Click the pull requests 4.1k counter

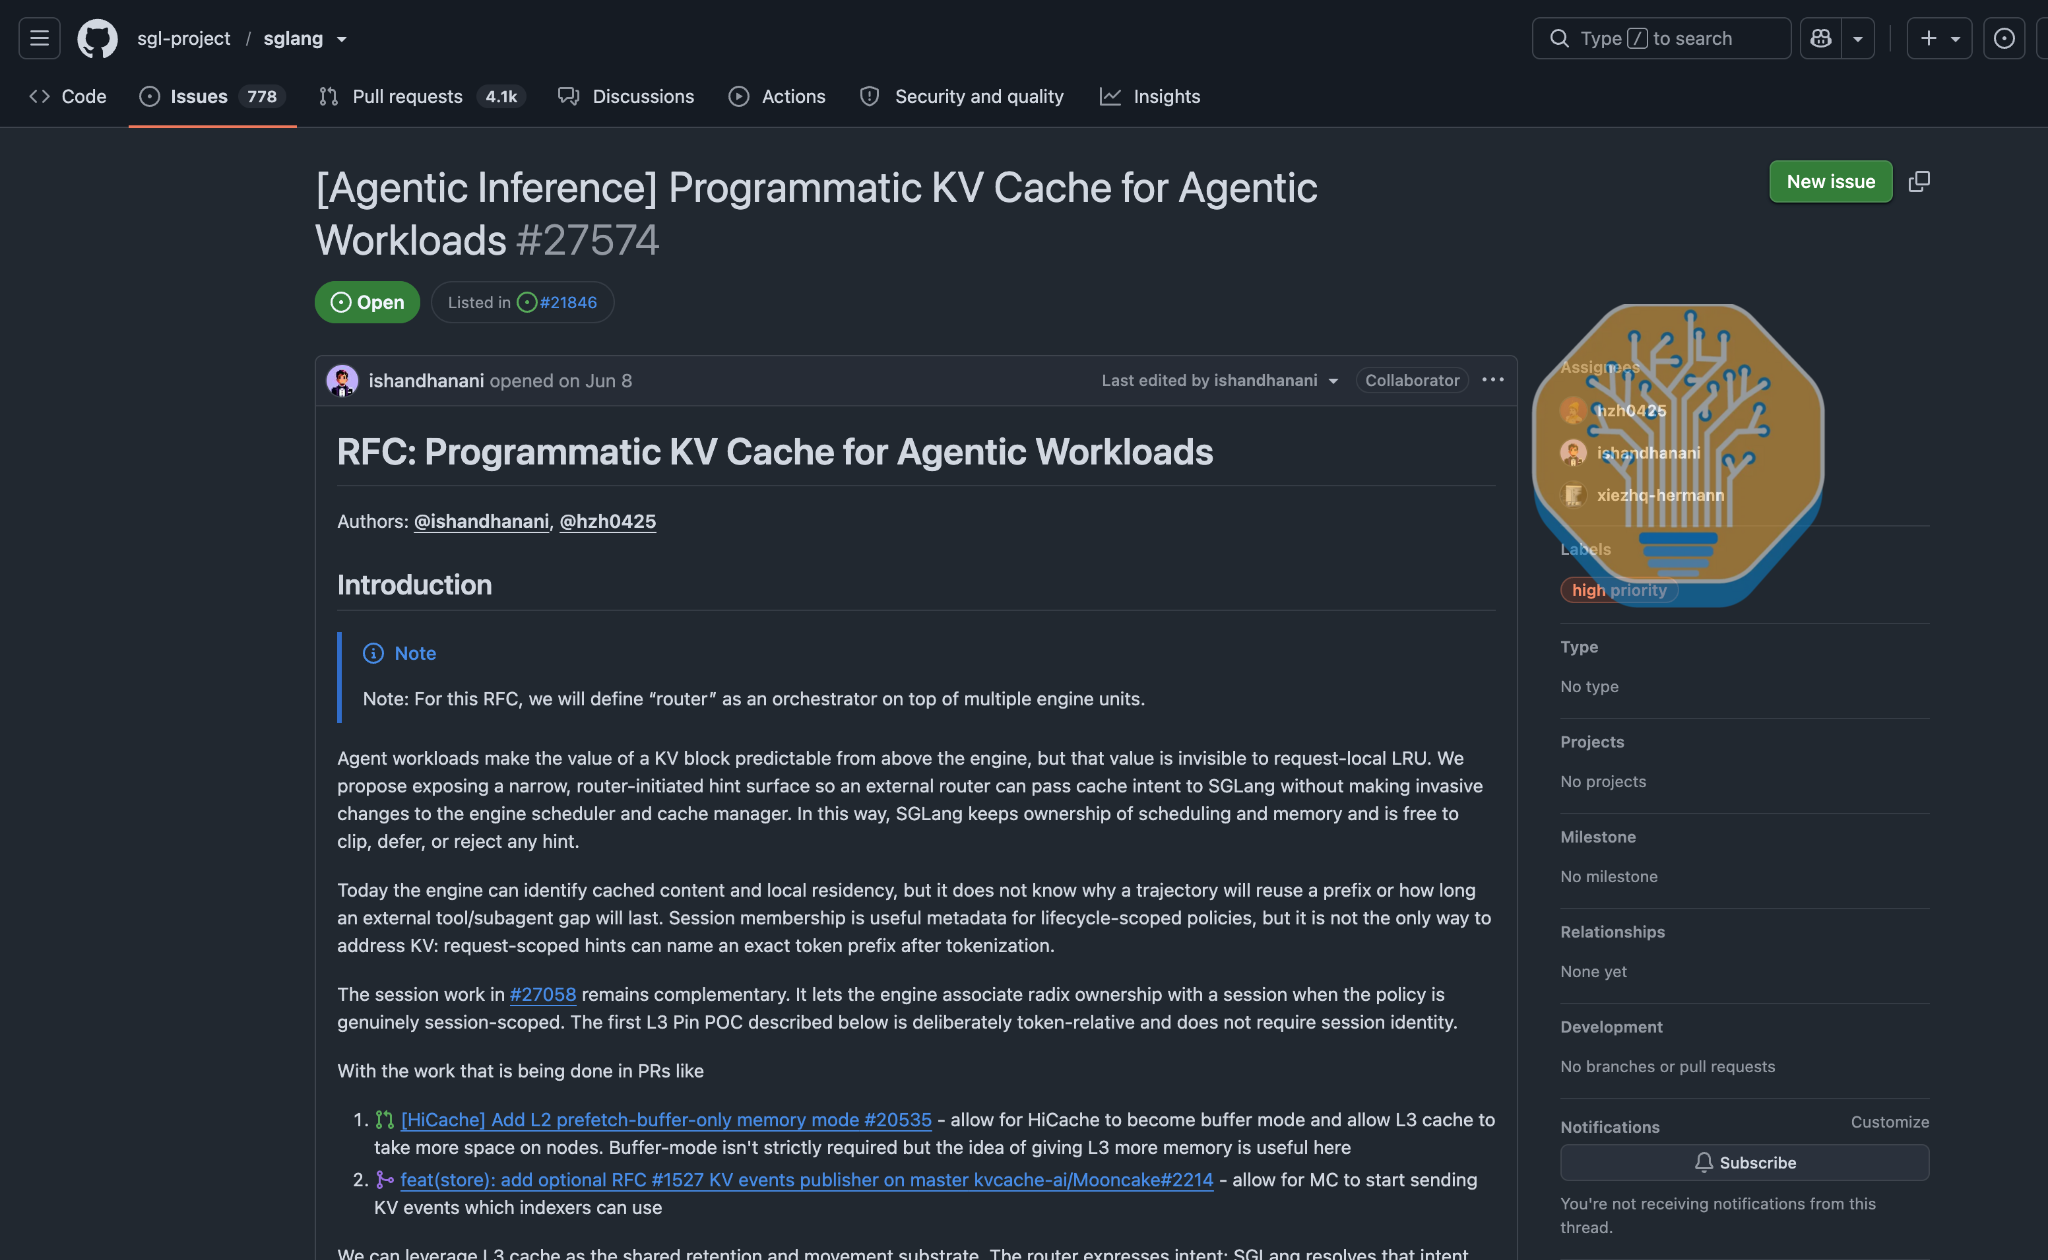click(x=501, y=96)
